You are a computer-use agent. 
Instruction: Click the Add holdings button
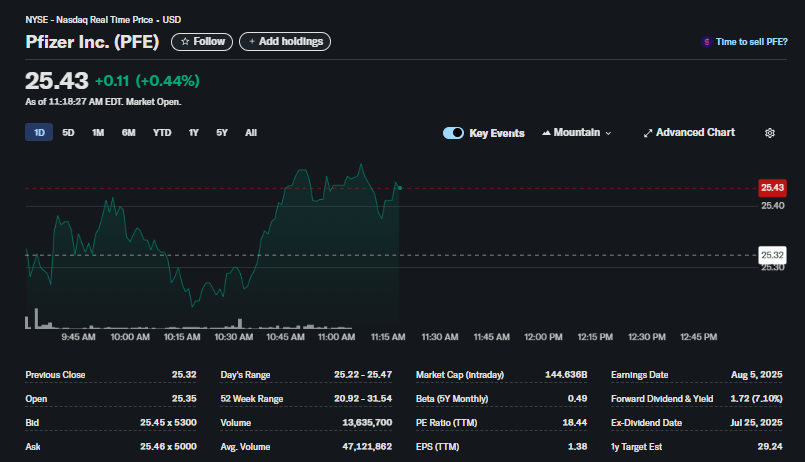coord(285,42)
